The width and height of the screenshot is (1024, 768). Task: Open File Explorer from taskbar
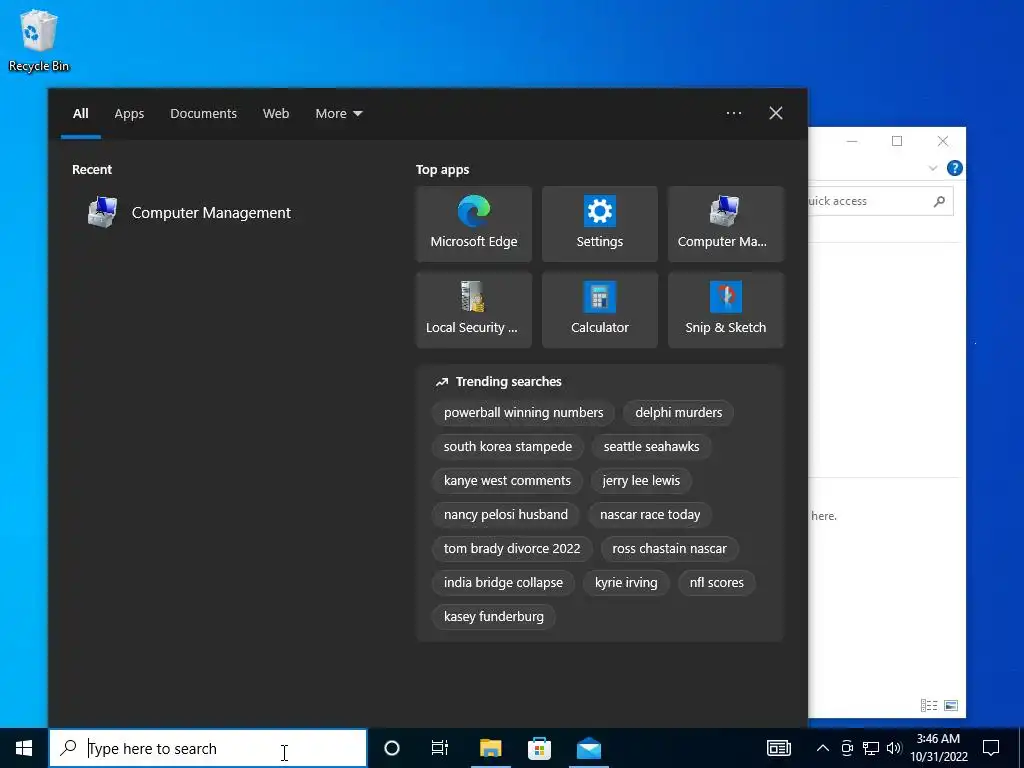[x=490, y=748]
